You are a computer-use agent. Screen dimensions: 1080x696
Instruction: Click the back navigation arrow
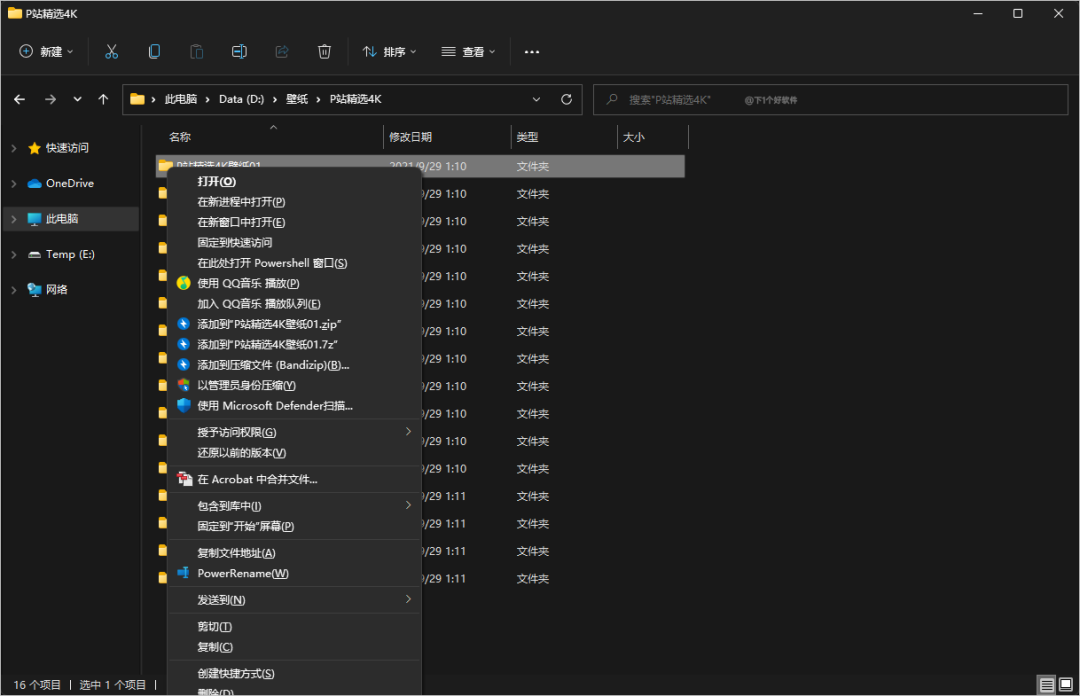coord(20,99)
